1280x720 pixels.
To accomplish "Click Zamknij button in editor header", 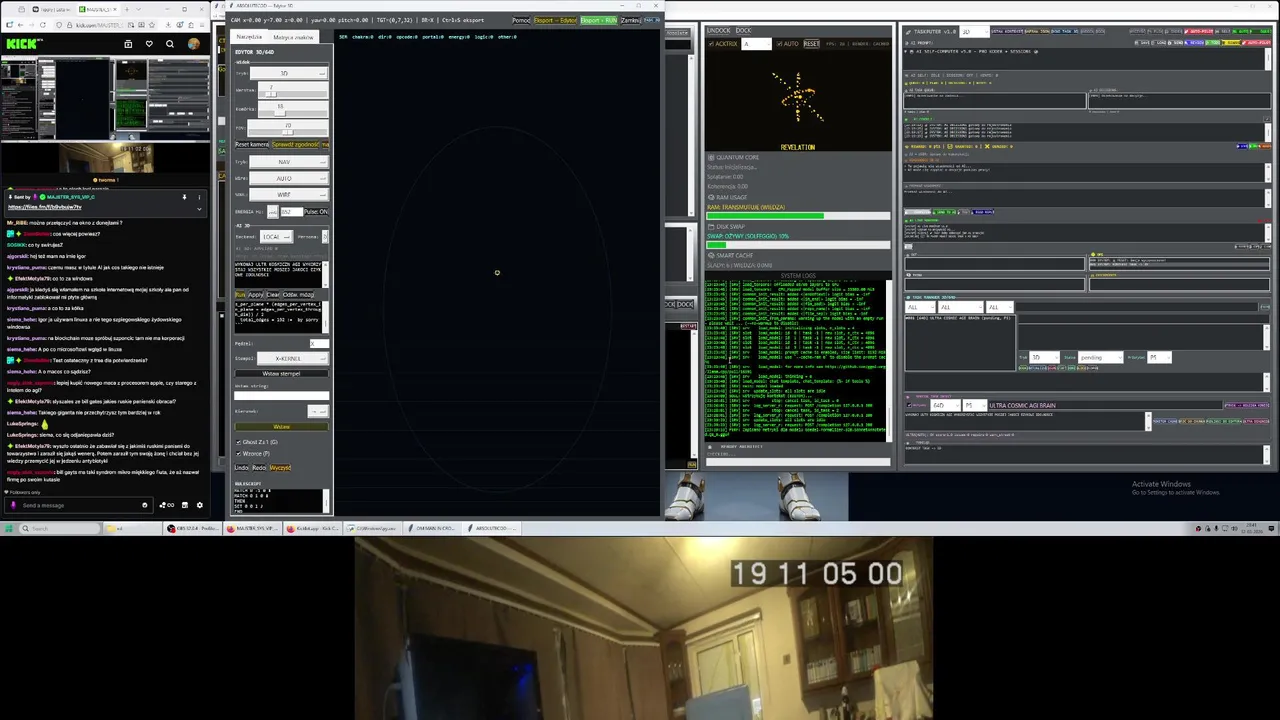I will point(630,20).
